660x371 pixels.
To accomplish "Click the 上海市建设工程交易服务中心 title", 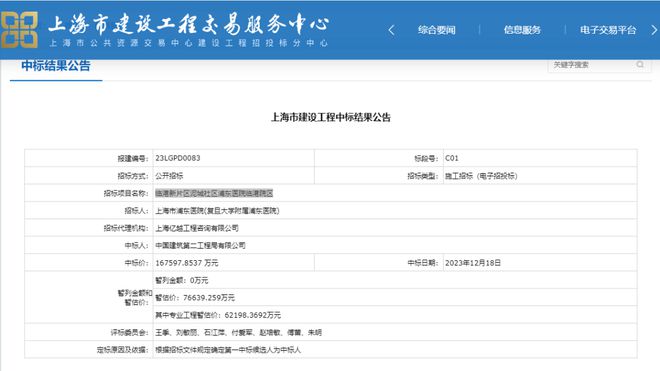I will (188, 24).
